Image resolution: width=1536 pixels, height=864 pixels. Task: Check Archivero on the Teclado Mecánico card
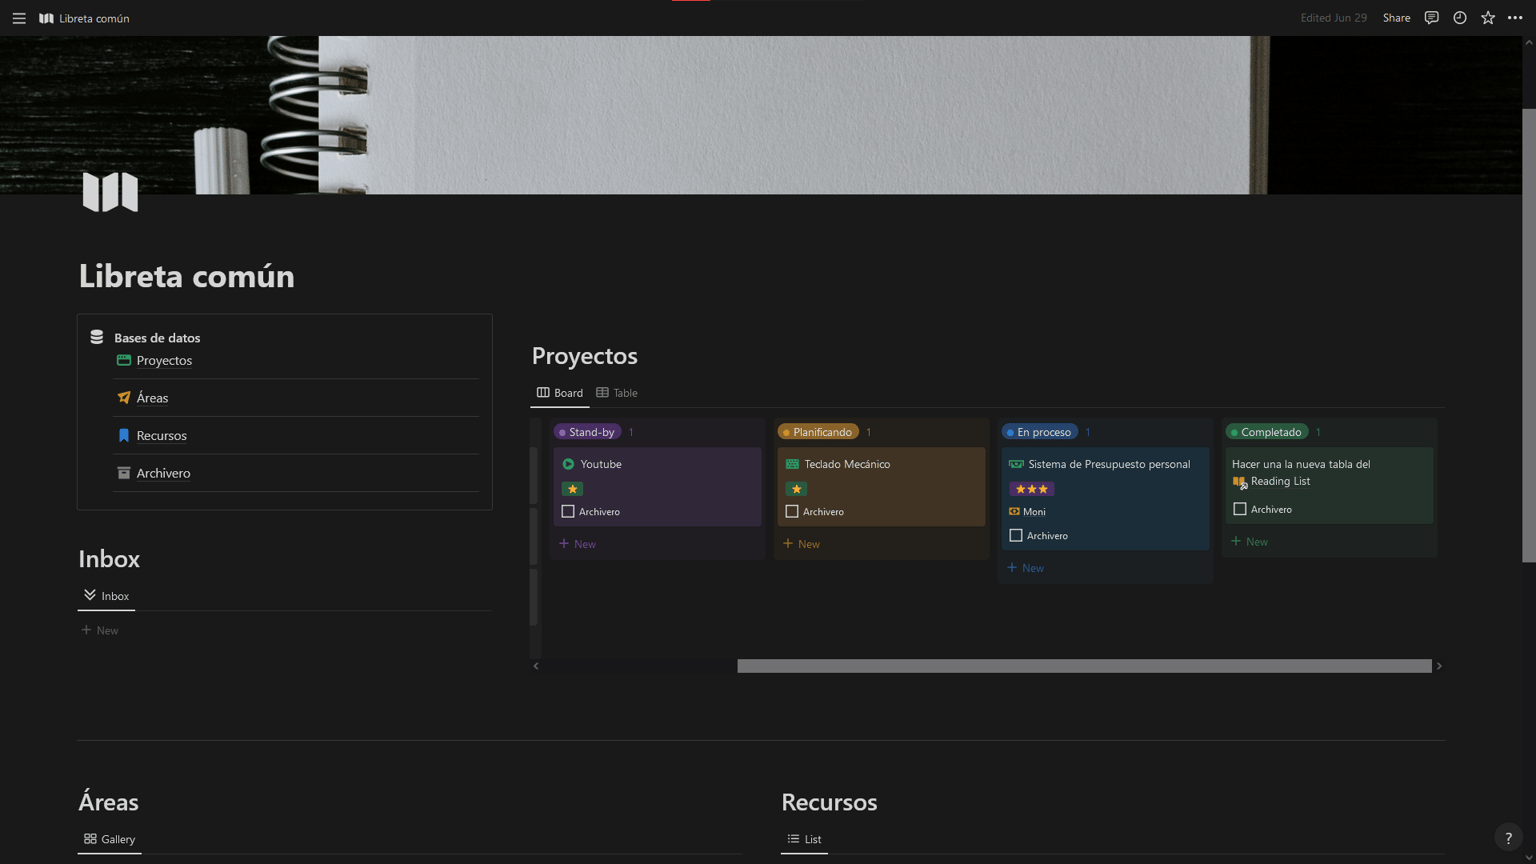pyautogui.click(x=792, y=511)
